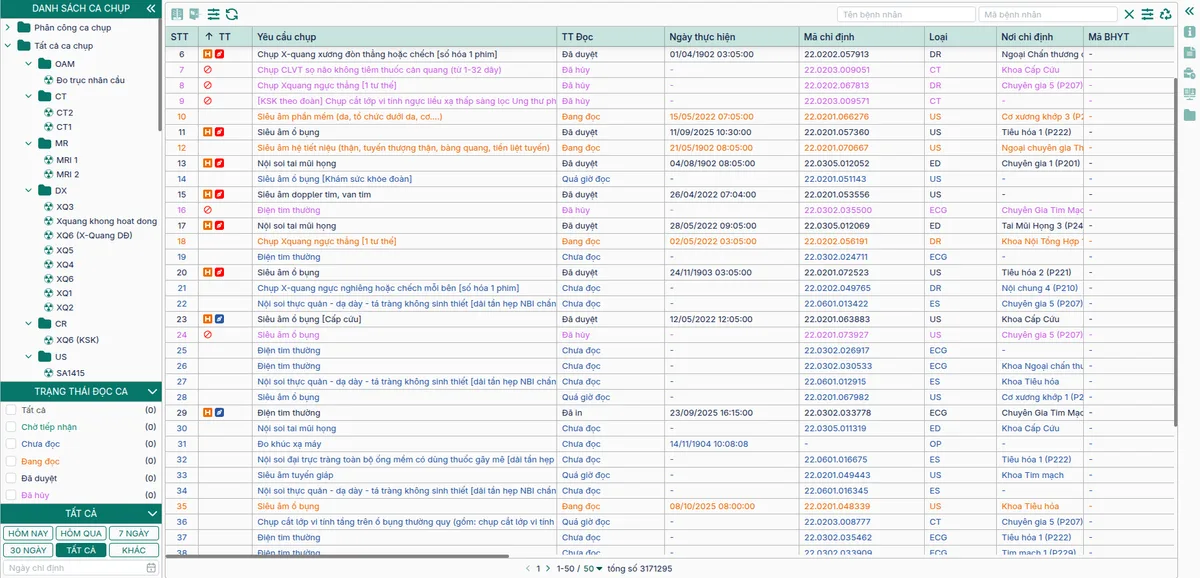Select the 30 NGÀY date filter
The height and width of the screenshot is (578, 1200).
point(28,551)
